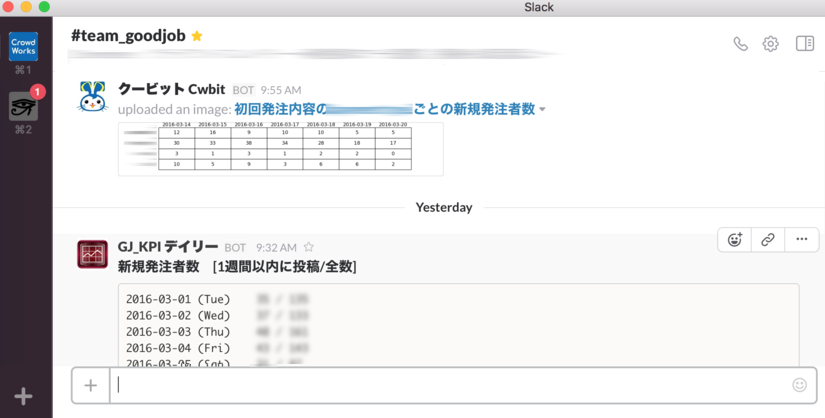Screen dimensions: 825x418
Task: Click the #team_goodjob channel title
Action: (128, 35)
